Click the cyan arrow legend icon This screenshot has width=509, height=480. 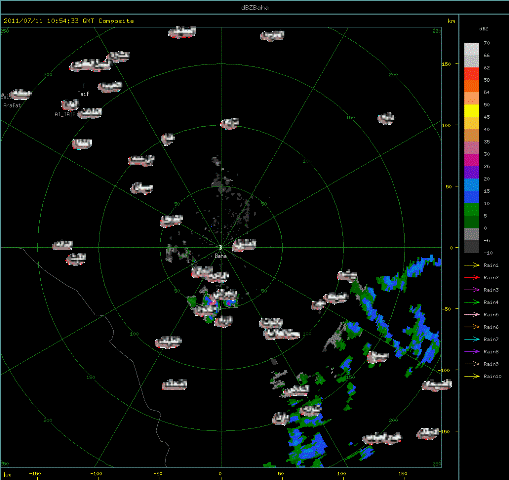click(x=472, y=339)
